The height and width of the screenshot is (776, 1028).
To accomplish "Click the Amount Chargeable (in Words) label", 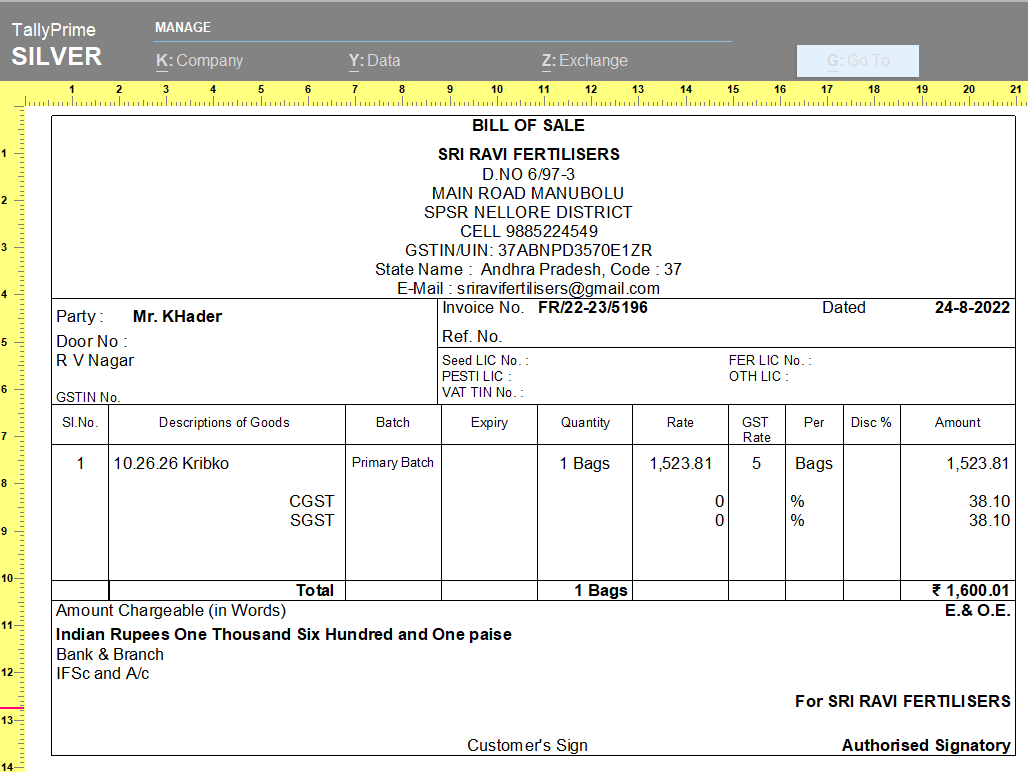I will point(171,611).
